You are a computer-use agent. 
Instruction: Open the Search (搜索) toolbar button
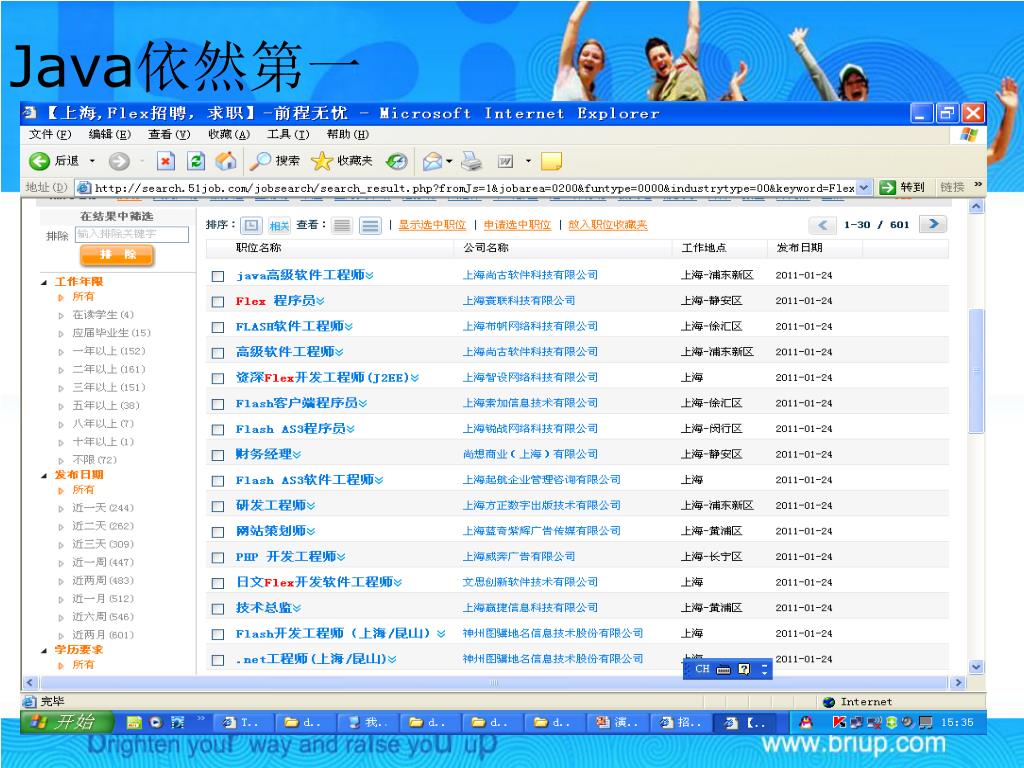[274, 161]
